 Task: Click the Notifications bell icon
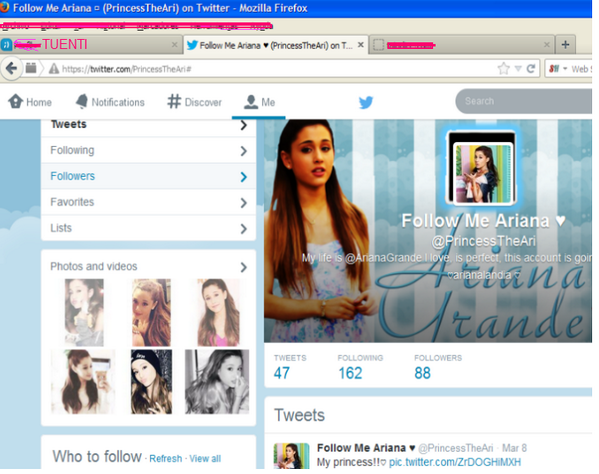tap(82, 101)
